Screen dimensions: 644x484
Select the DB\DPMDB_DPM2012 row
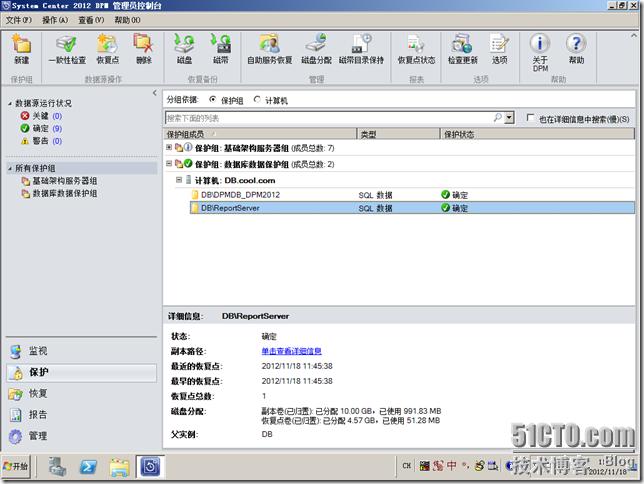point(412,195)
